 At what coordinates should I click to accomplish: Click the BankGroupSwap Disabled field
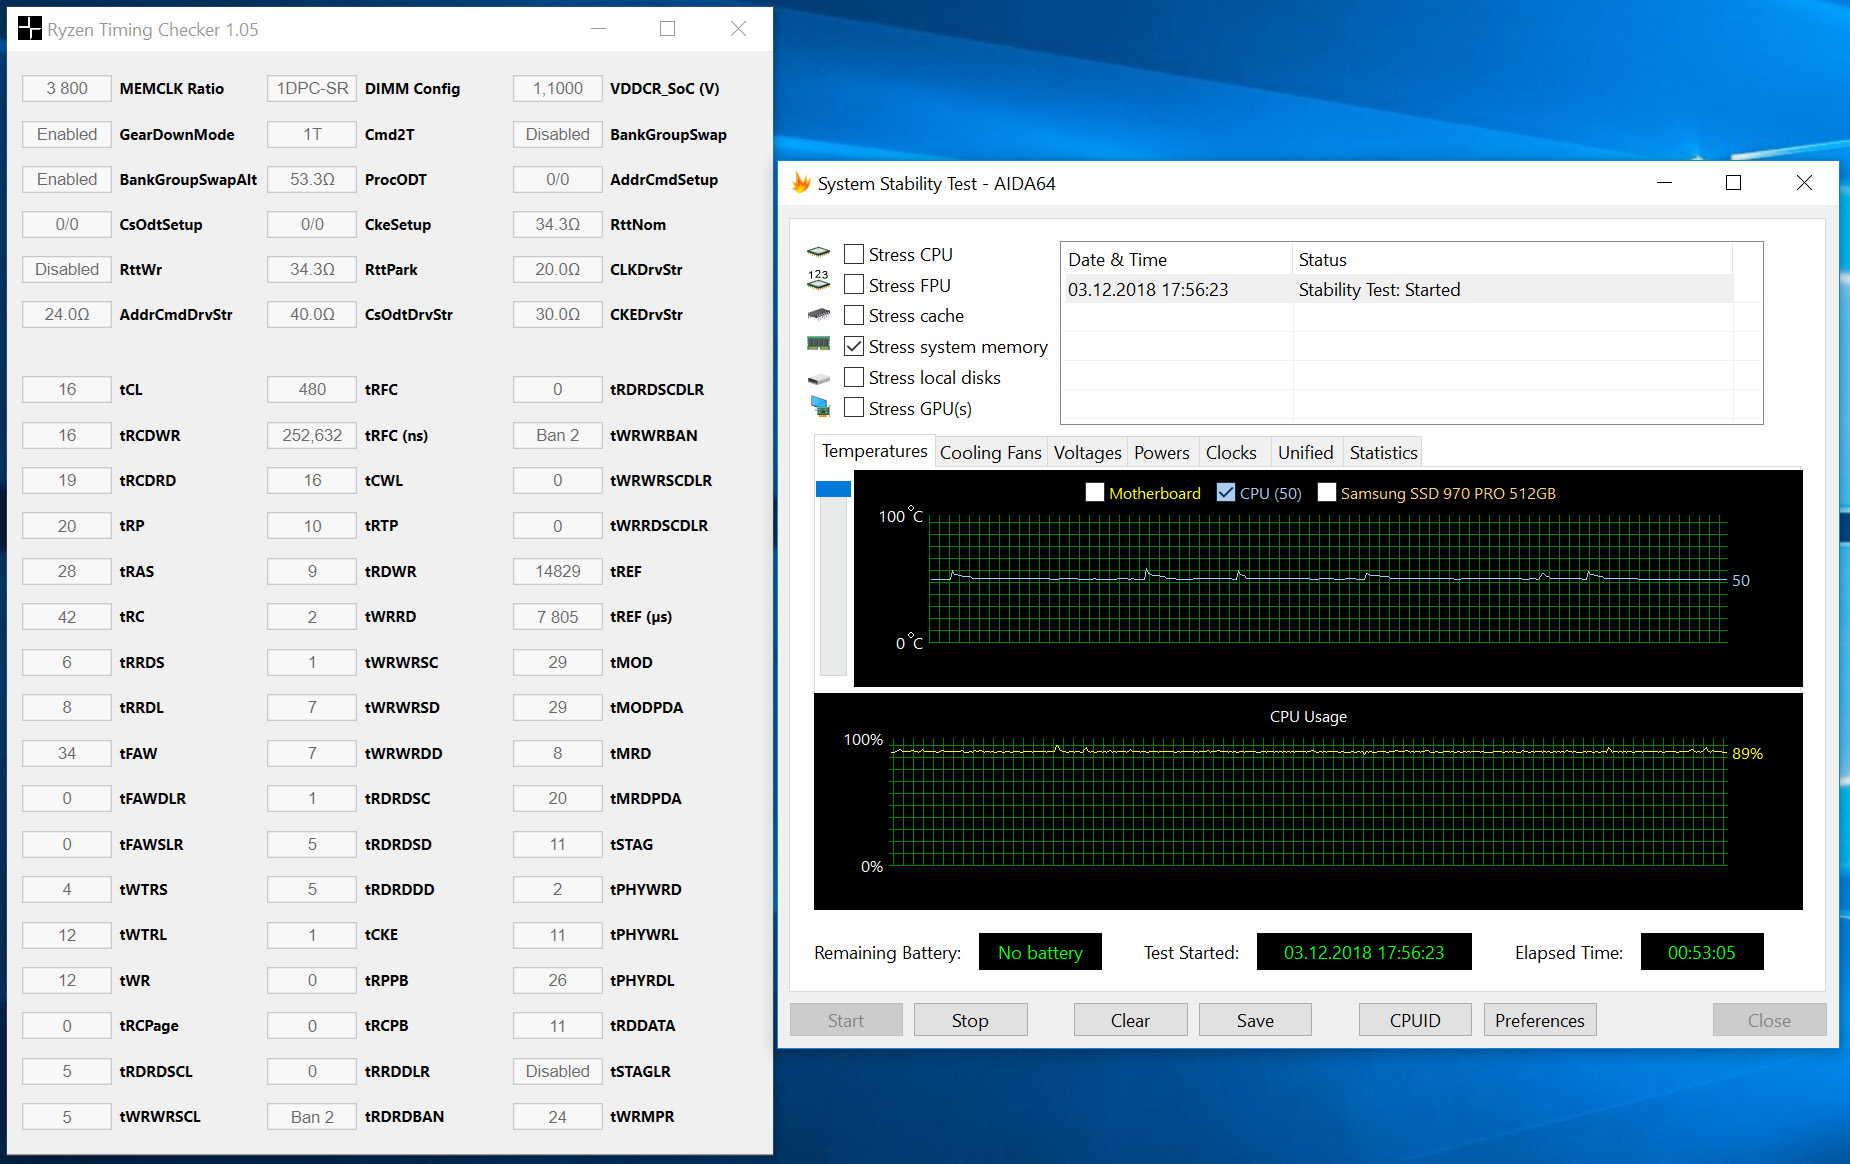point(558,134)
